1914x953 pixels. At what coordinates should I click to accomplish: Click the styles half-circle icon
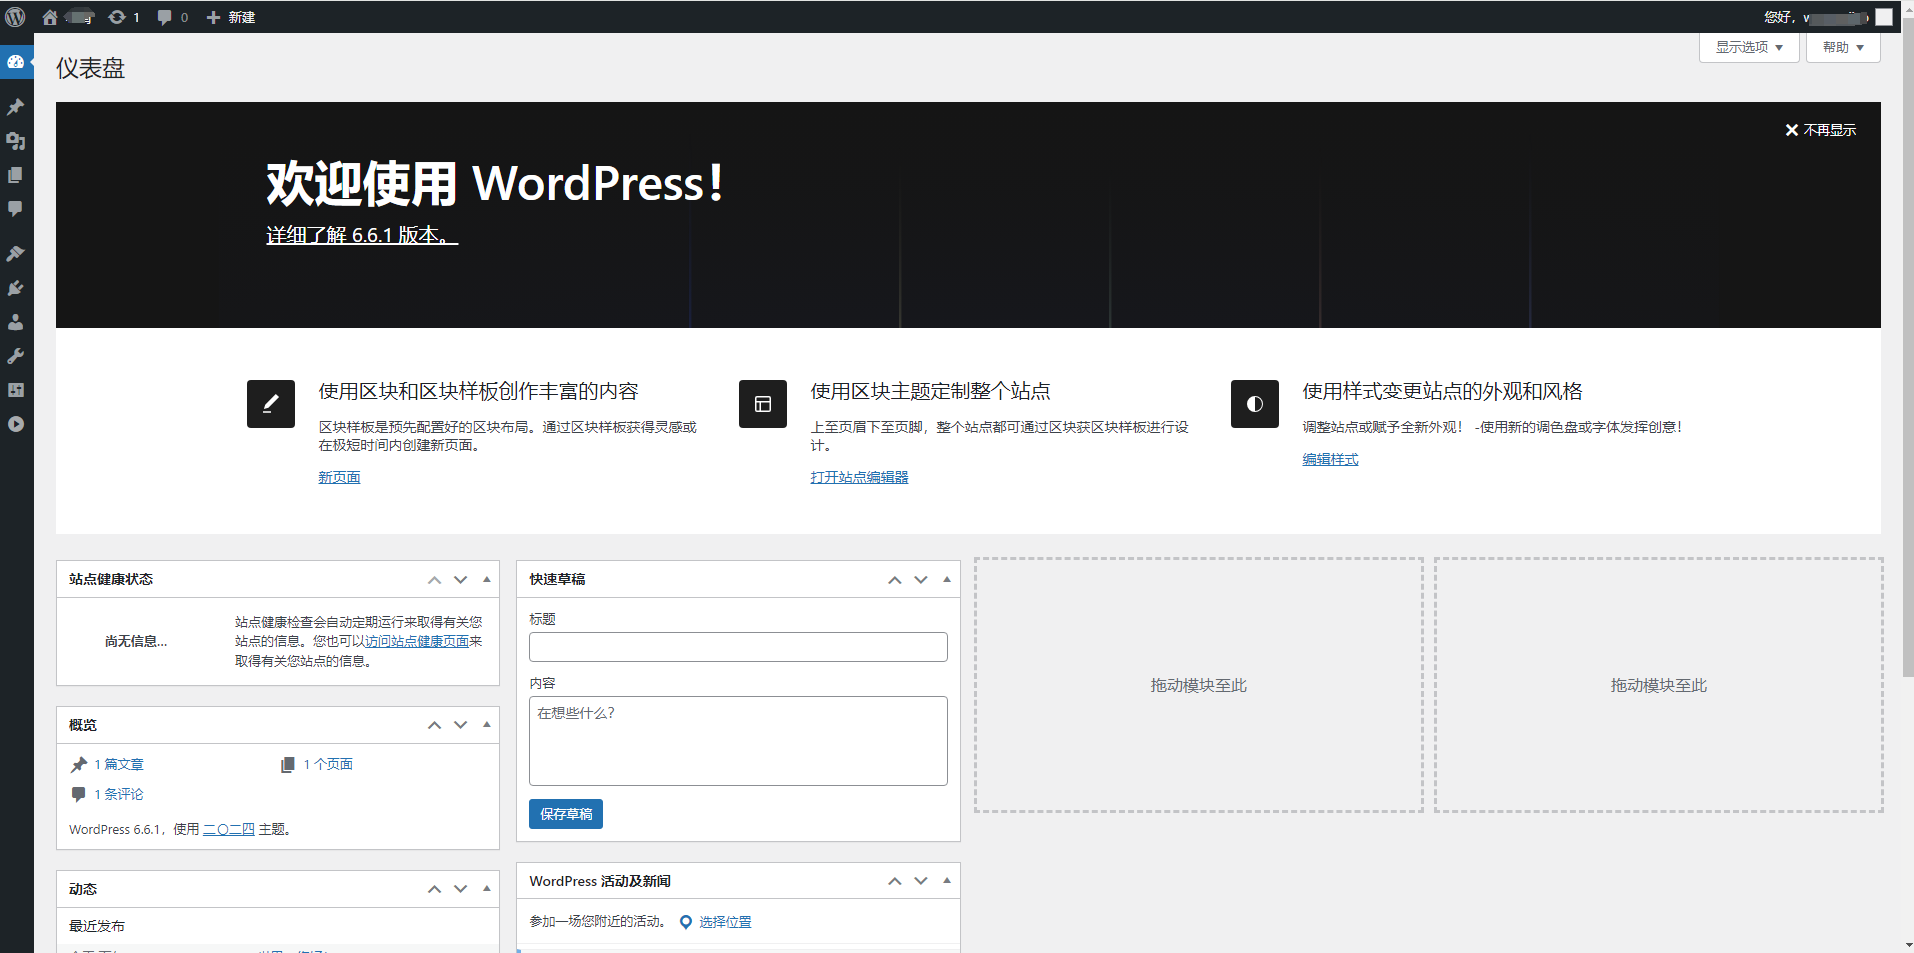[1255, 404]
